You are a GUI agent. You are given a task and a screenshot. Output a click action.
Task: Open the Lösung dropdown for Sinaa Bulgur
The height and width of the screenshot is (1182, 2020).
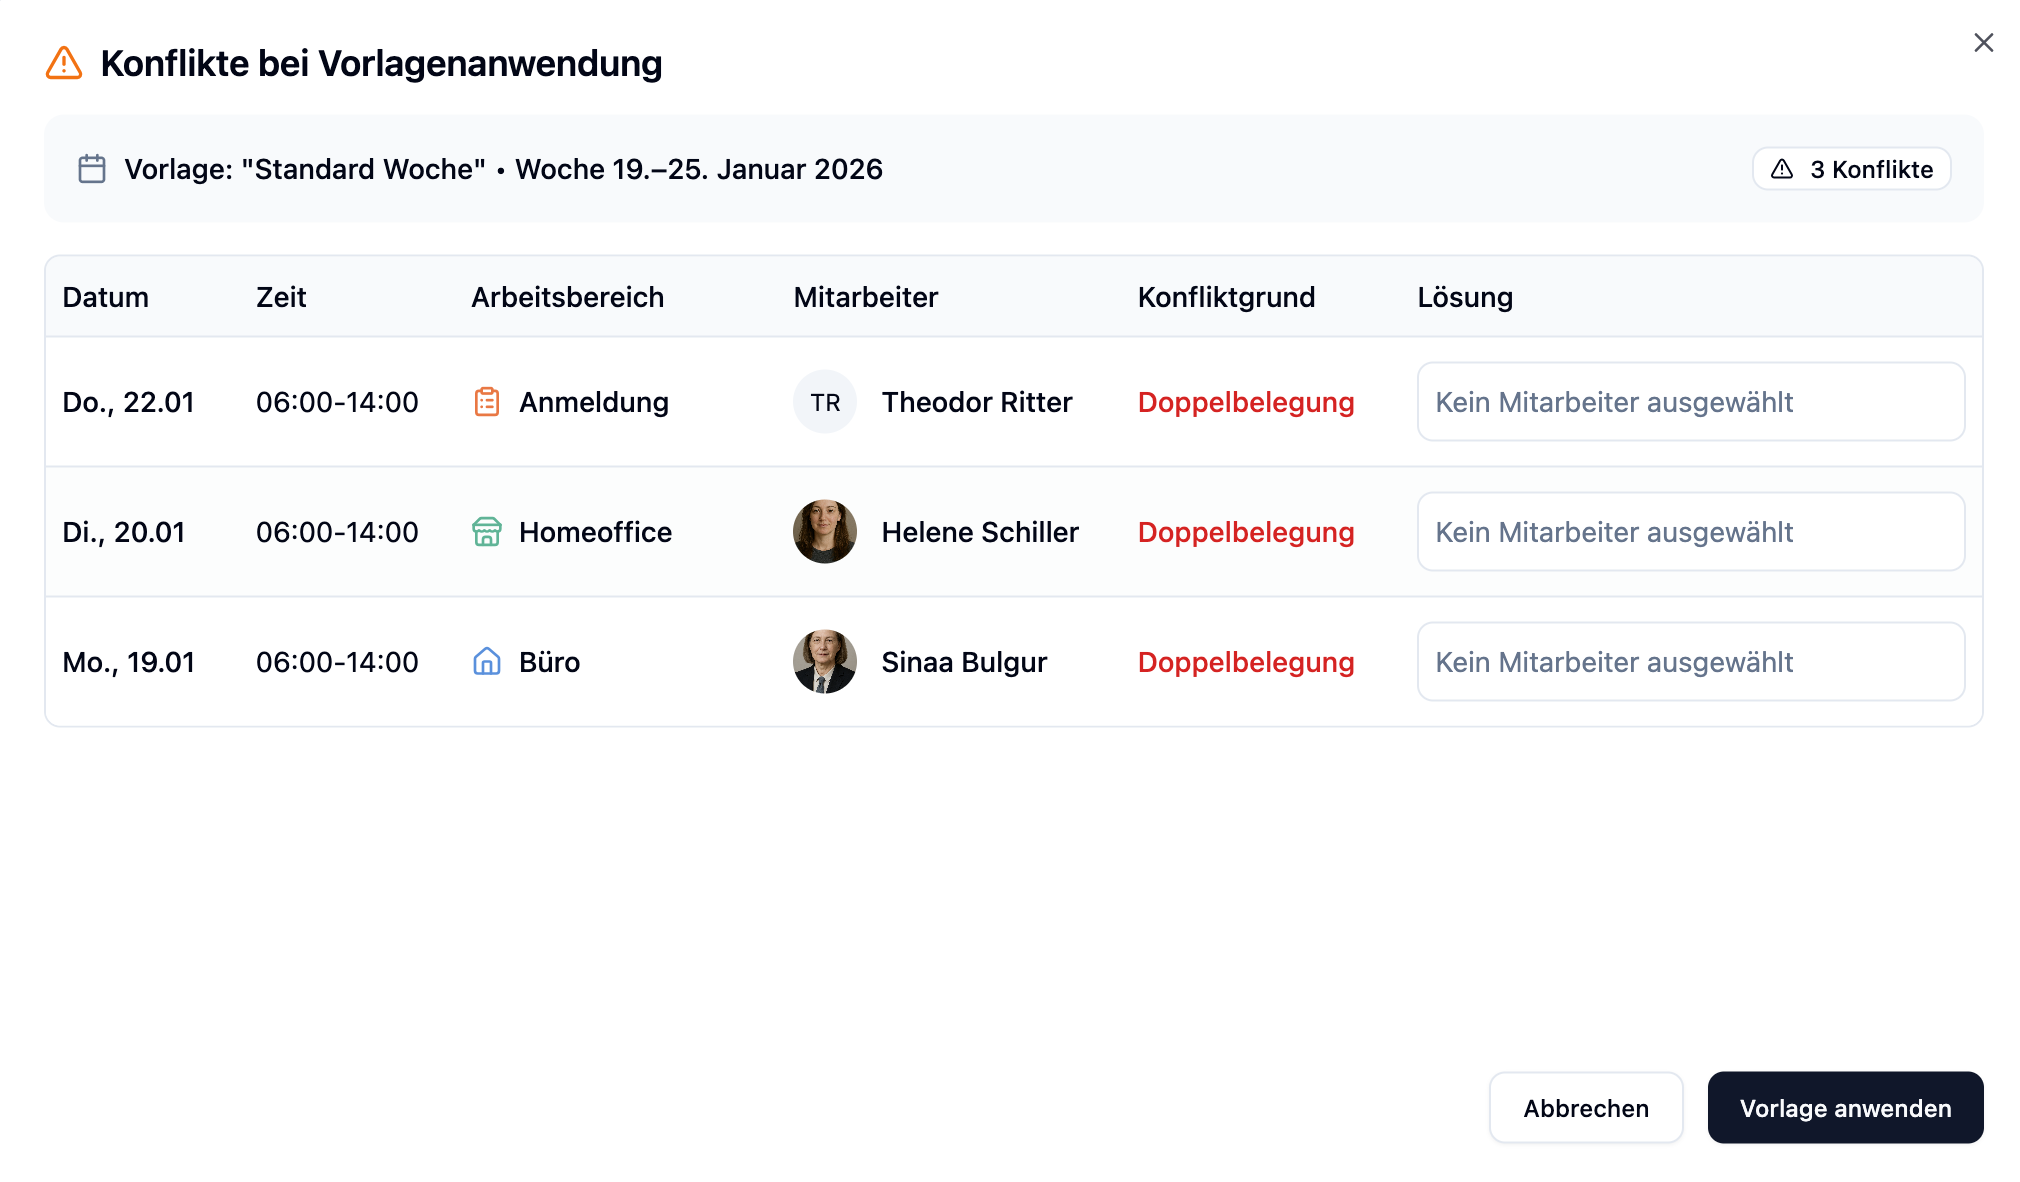(x=1690, y=662)
